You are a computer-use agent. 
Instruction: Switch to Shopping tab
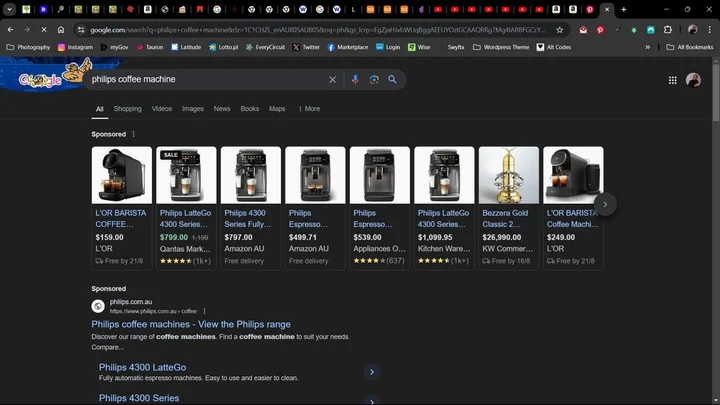(x=128, y=109)
